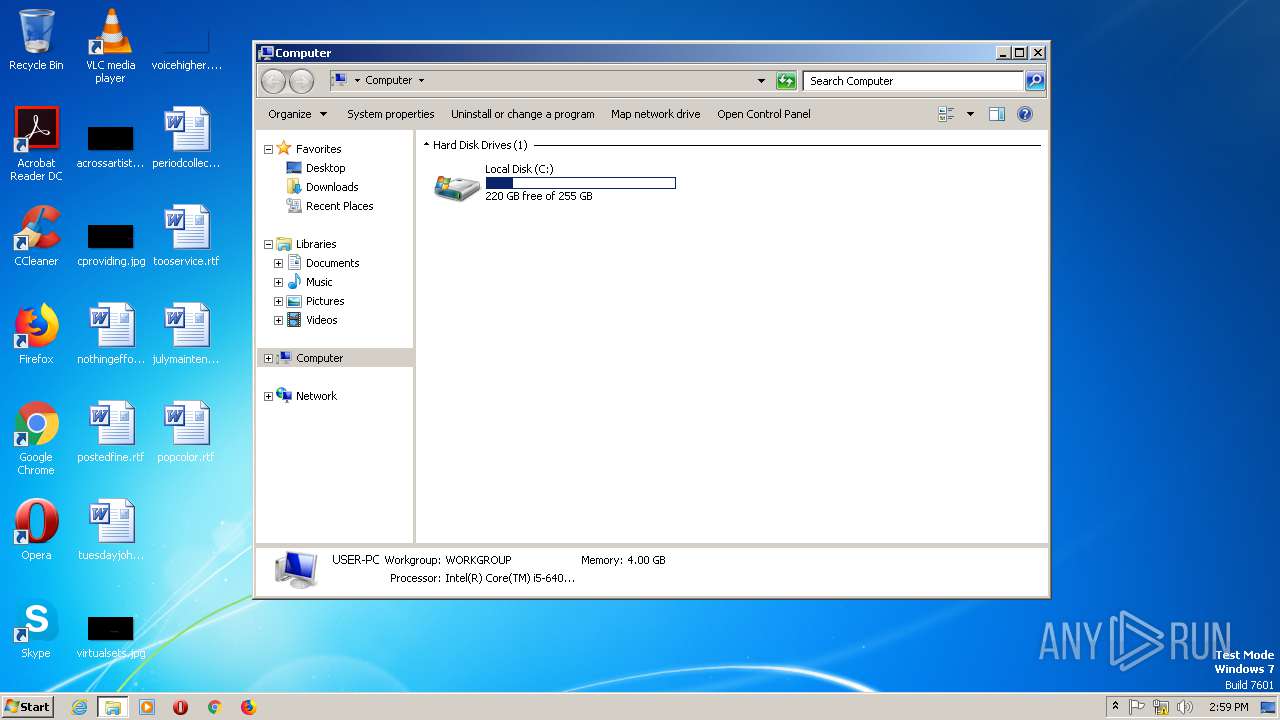Show the preview pane icon
This screenshot has width=1280, height=720.
pyautogui.click(x=997, y=114)
